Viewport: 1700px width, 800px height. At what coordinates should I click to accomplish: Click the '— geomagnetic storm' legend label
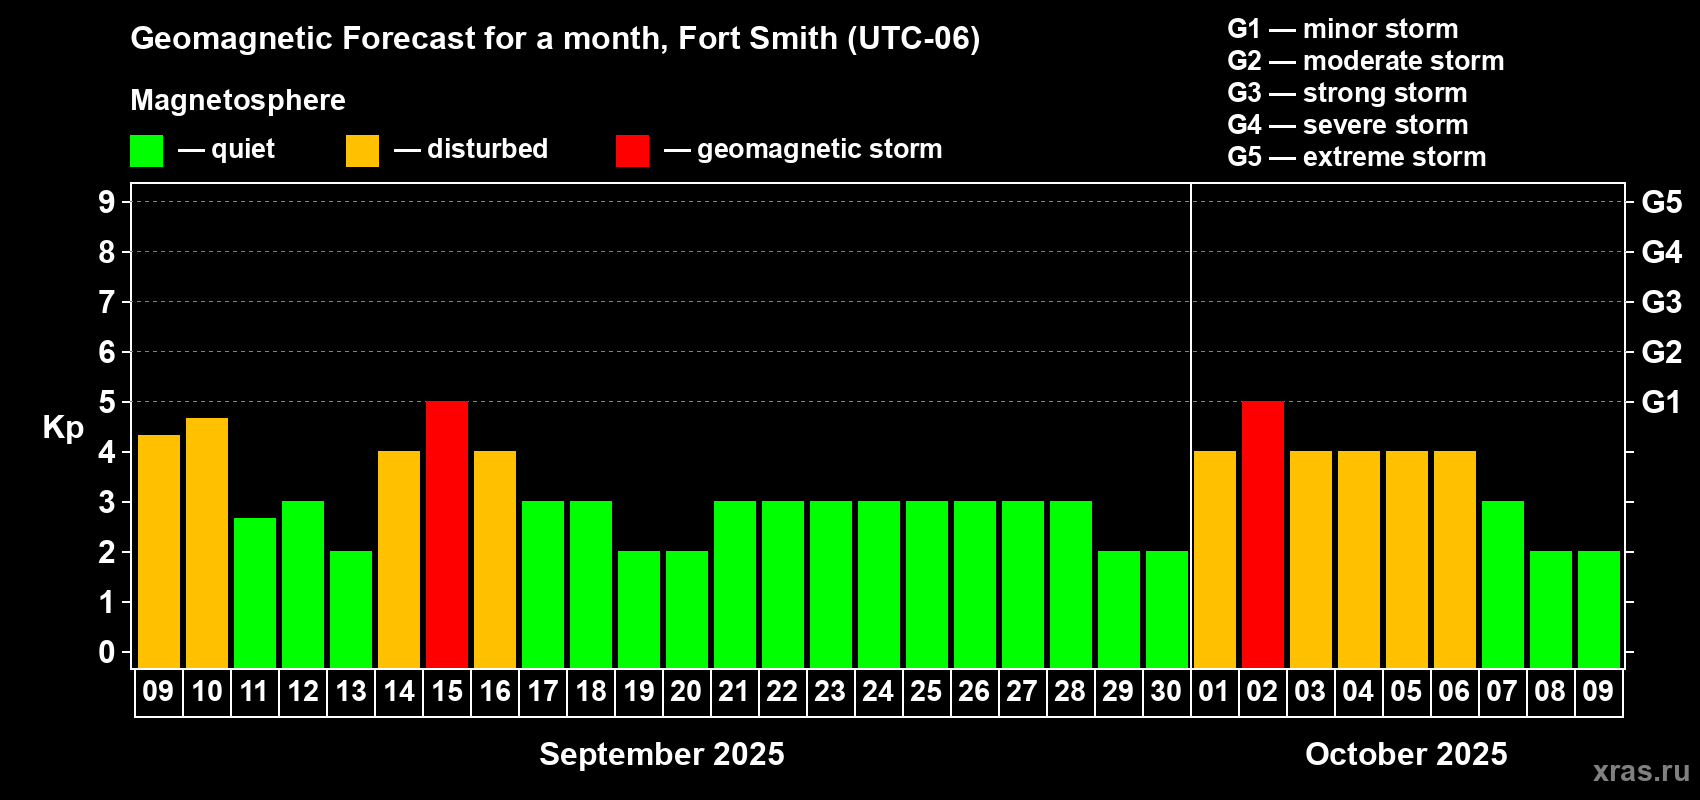(803, 150)
